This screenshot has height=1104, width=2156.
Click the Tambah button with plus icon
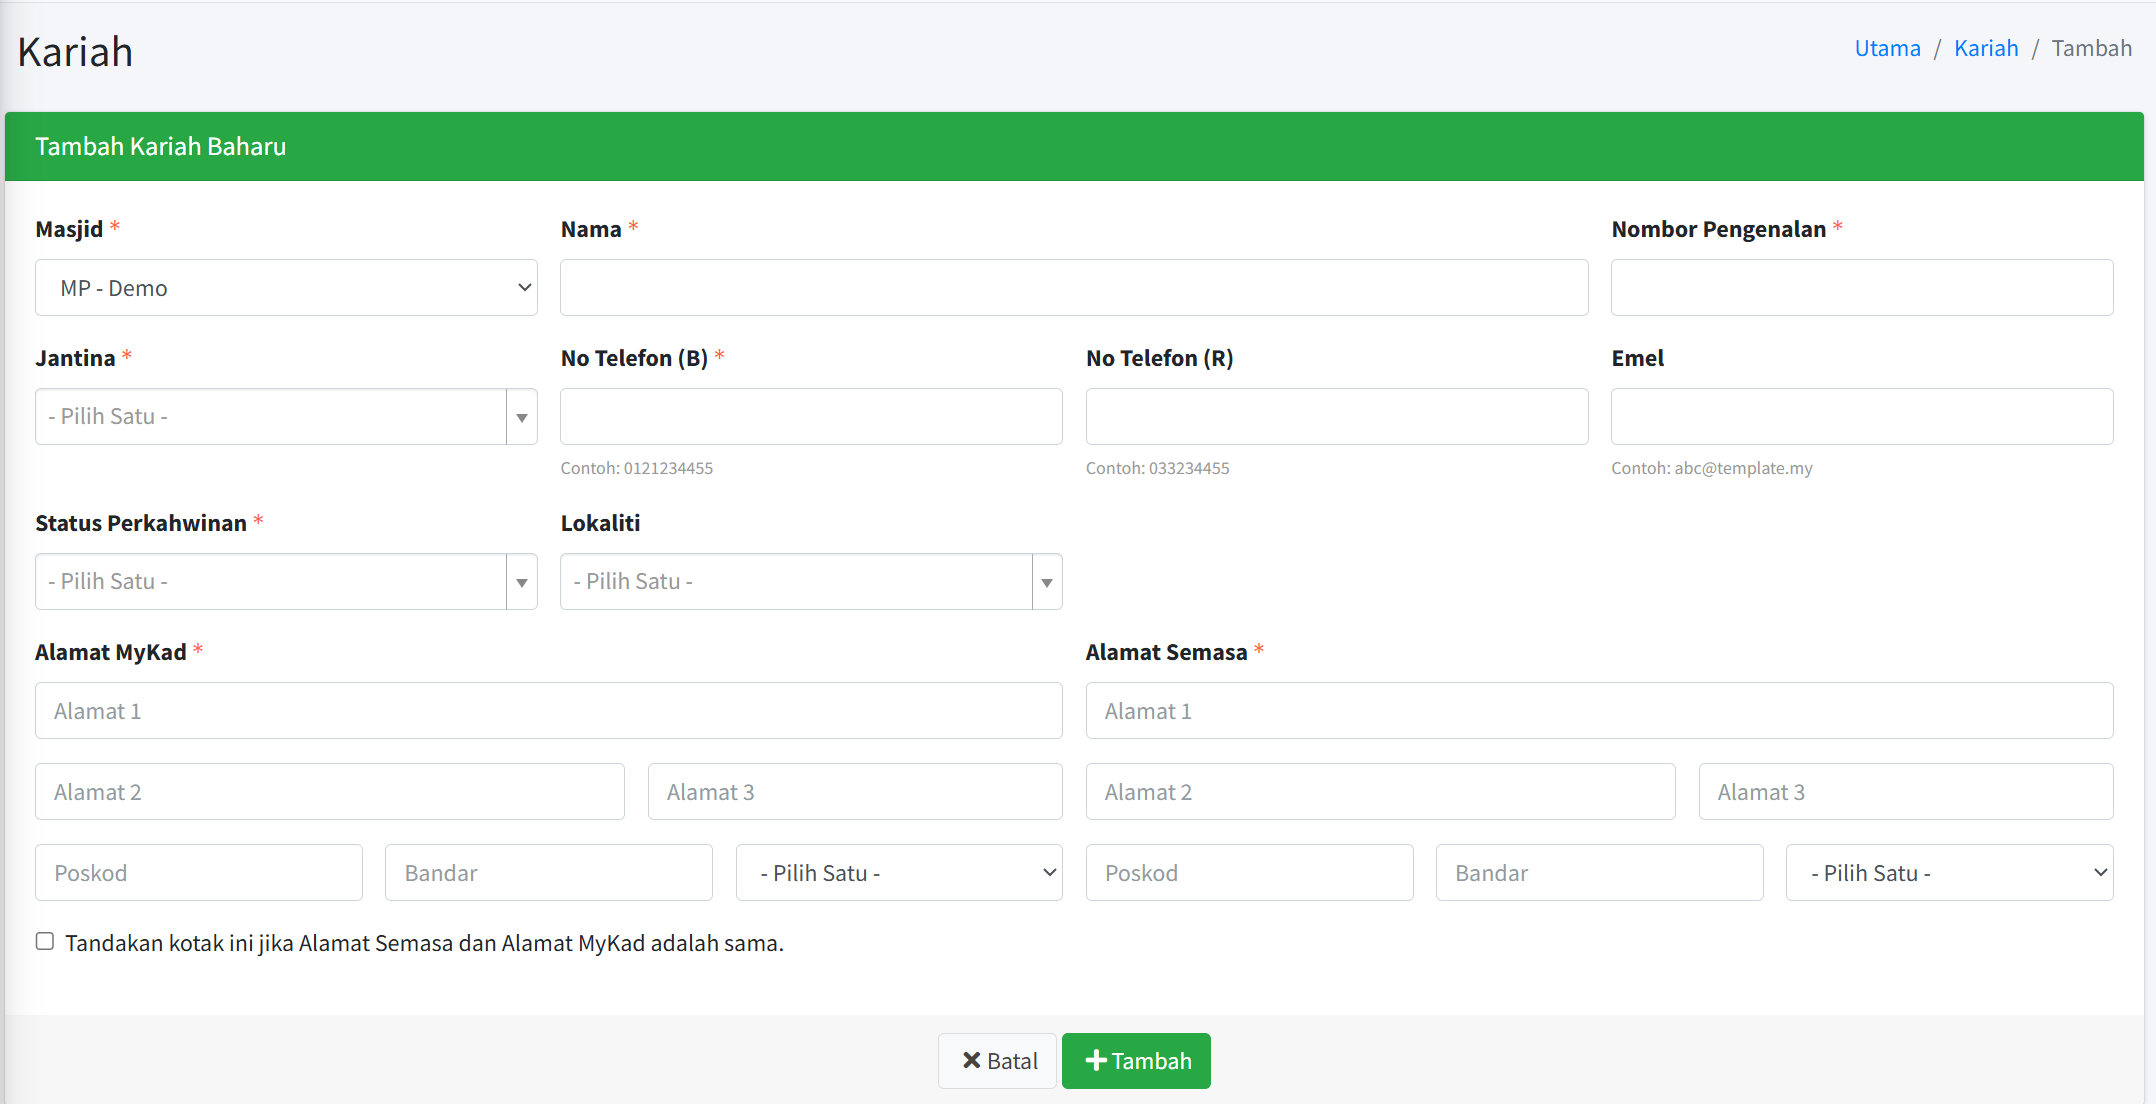tap(1136, 1061)
